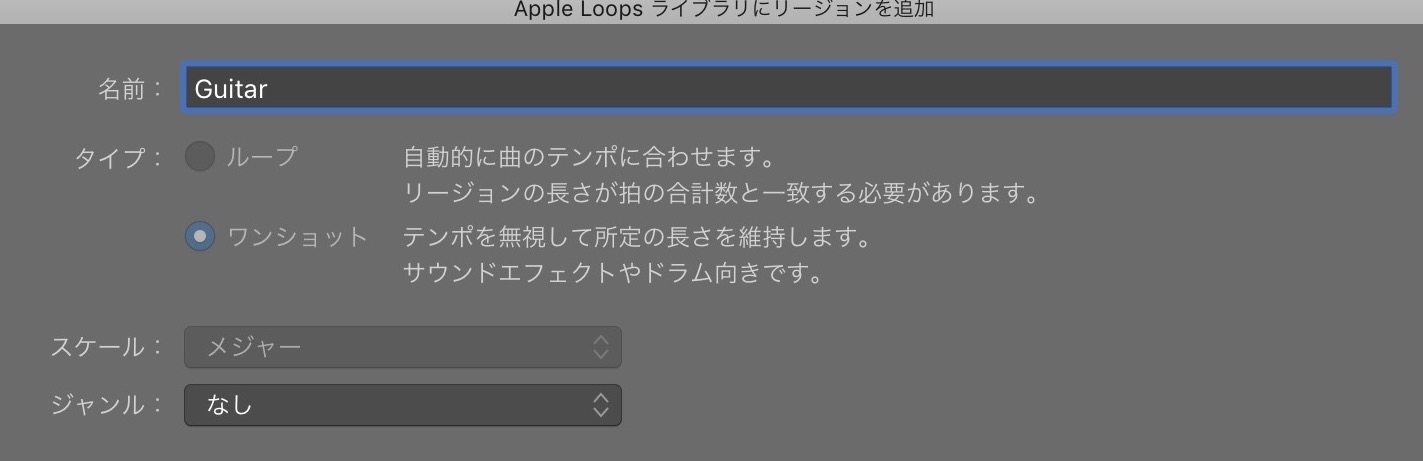Click the 名前 text field containing Guitar
1423x461 pixels.
point(788,88)
